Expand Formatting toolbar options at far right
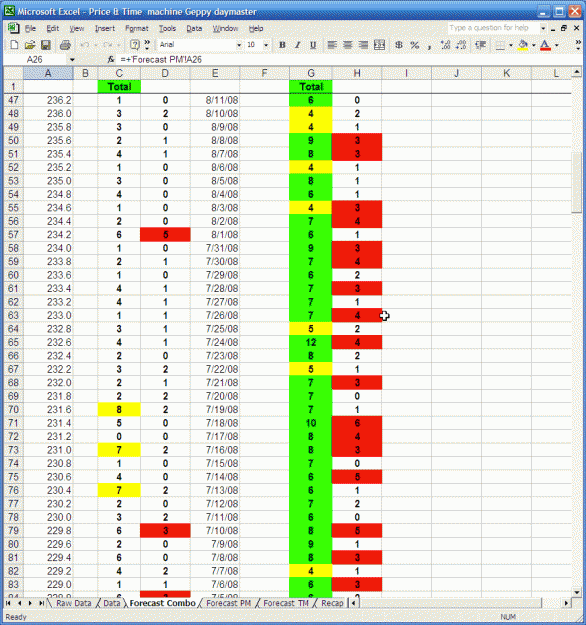The image size is (586, 625). pos(578,45)
